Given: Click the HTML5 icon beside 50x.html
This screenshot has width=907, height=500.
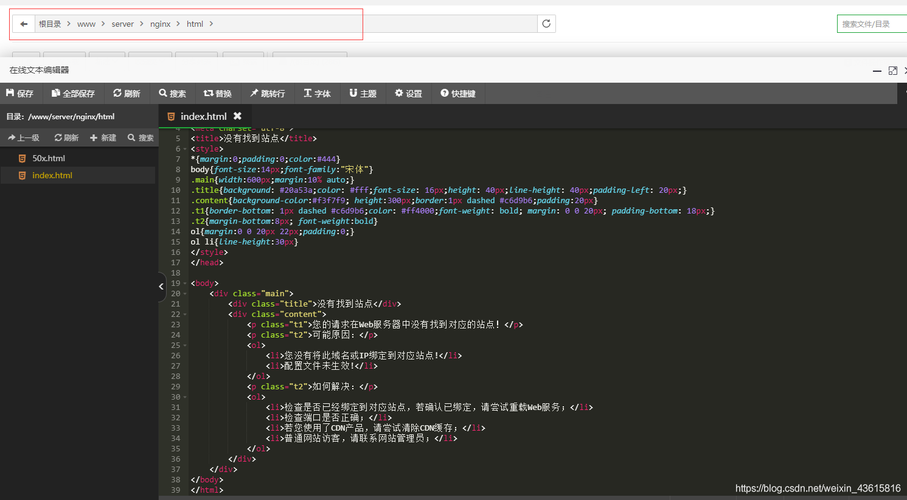Looking at the screenshot, I should [22, 158].
